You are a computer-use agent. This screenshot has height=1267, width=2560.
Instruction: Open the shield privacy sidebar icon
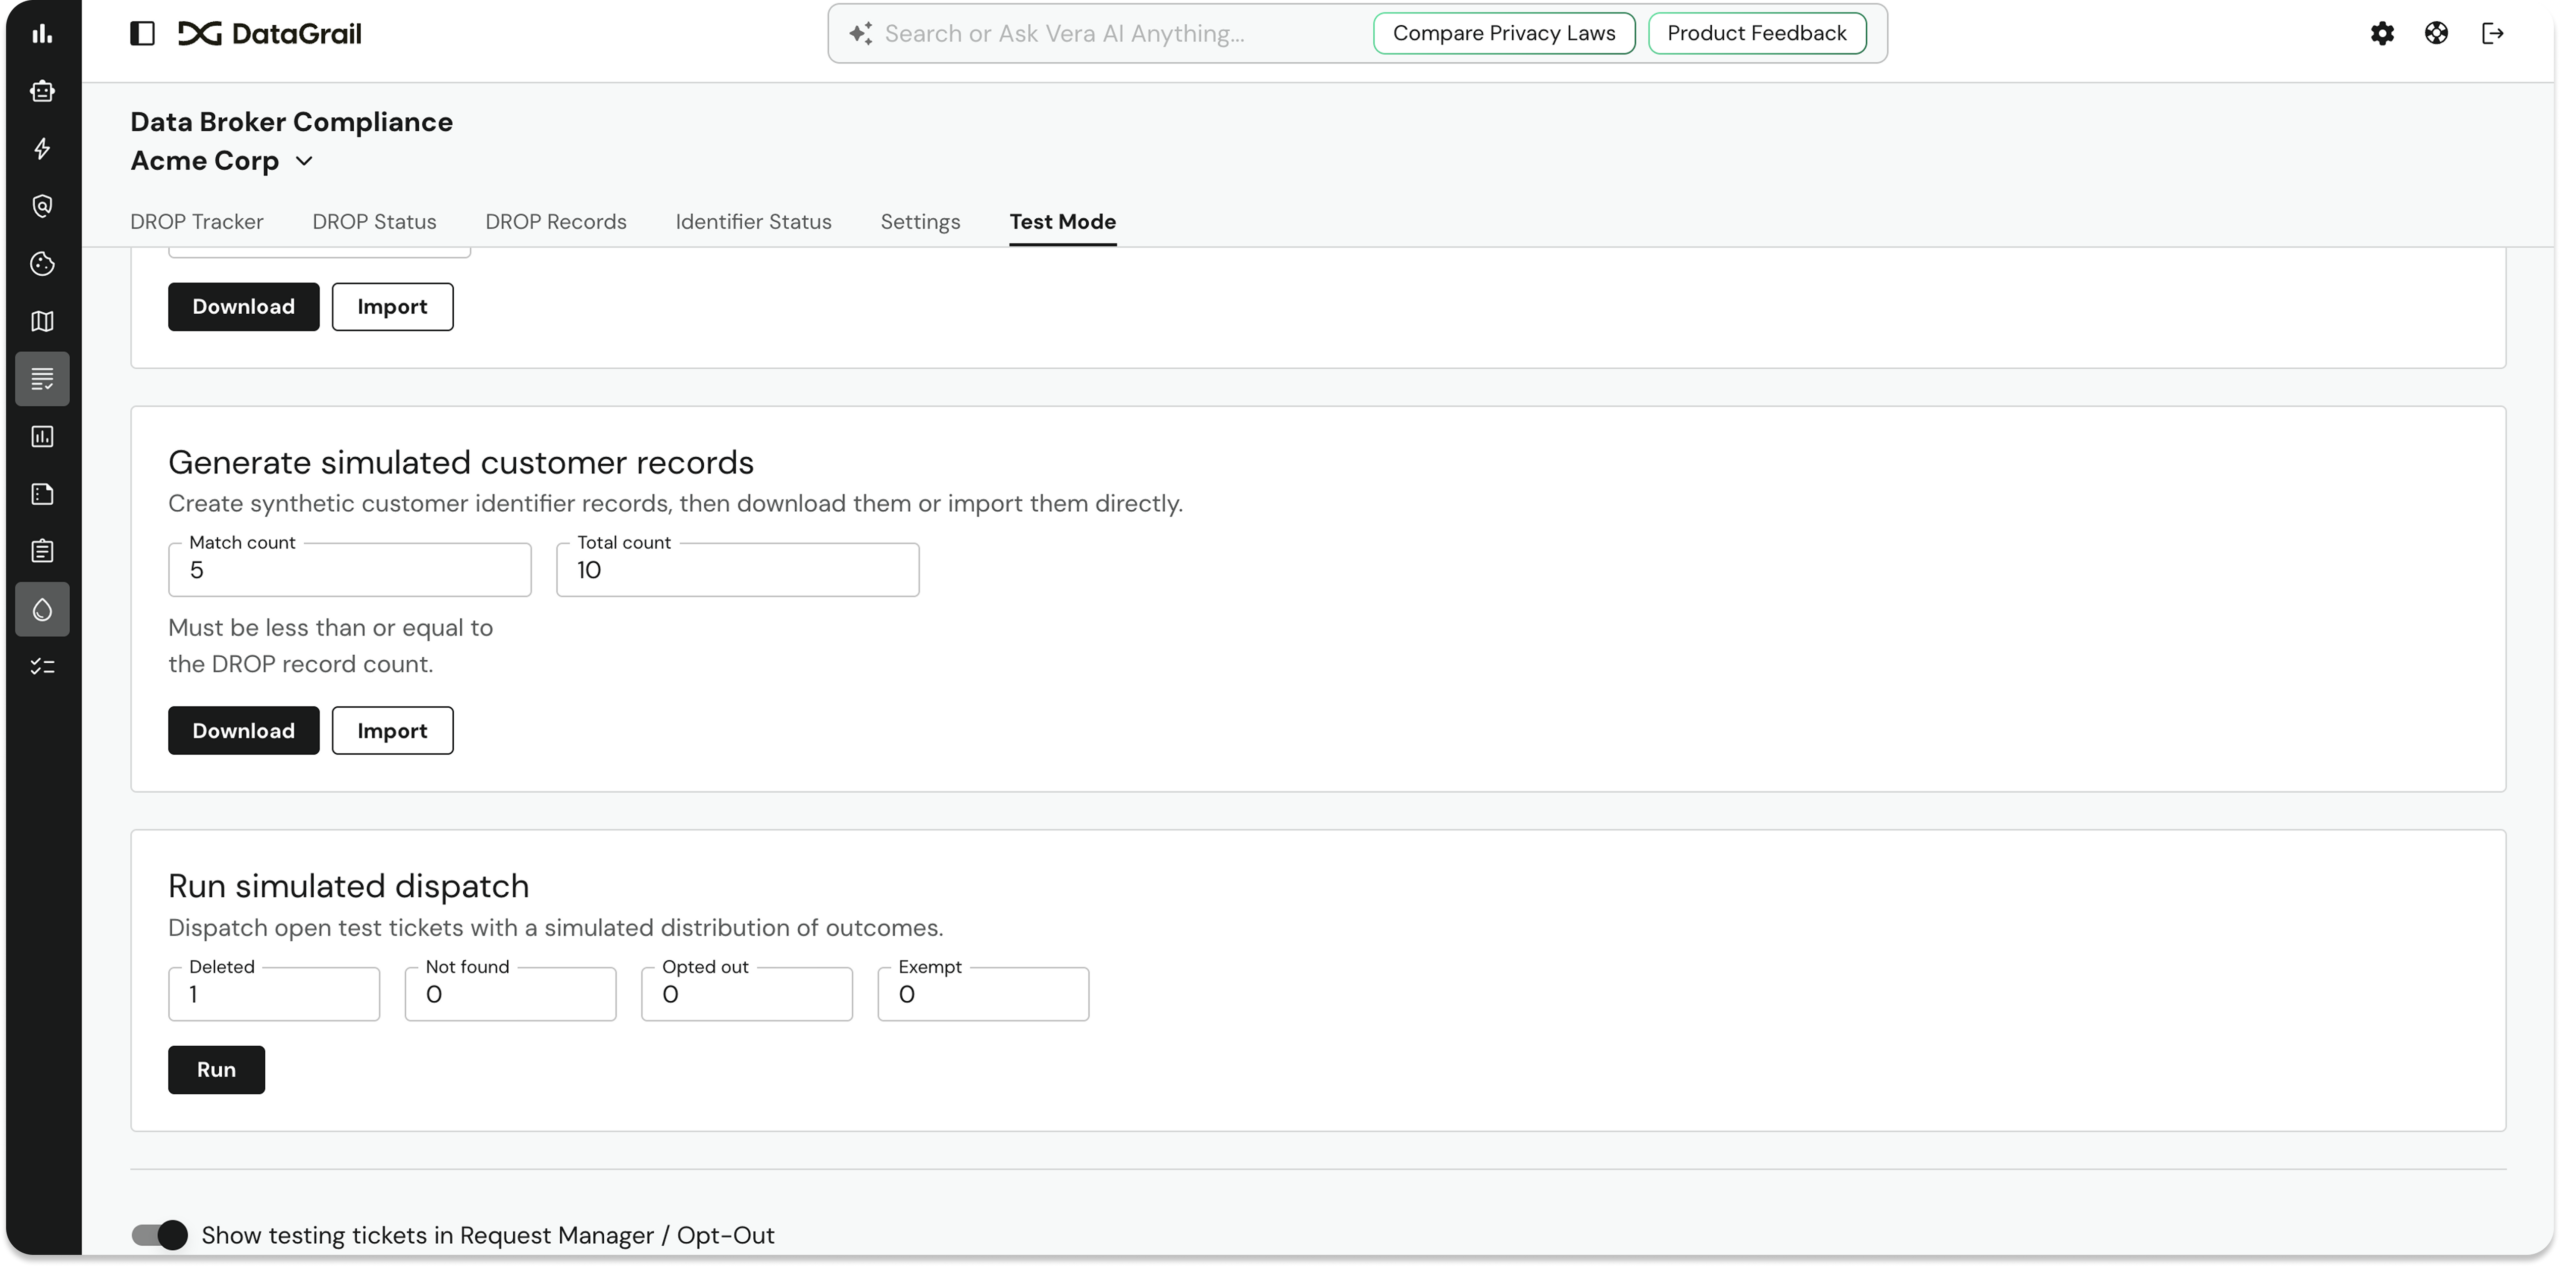(42, 206)
